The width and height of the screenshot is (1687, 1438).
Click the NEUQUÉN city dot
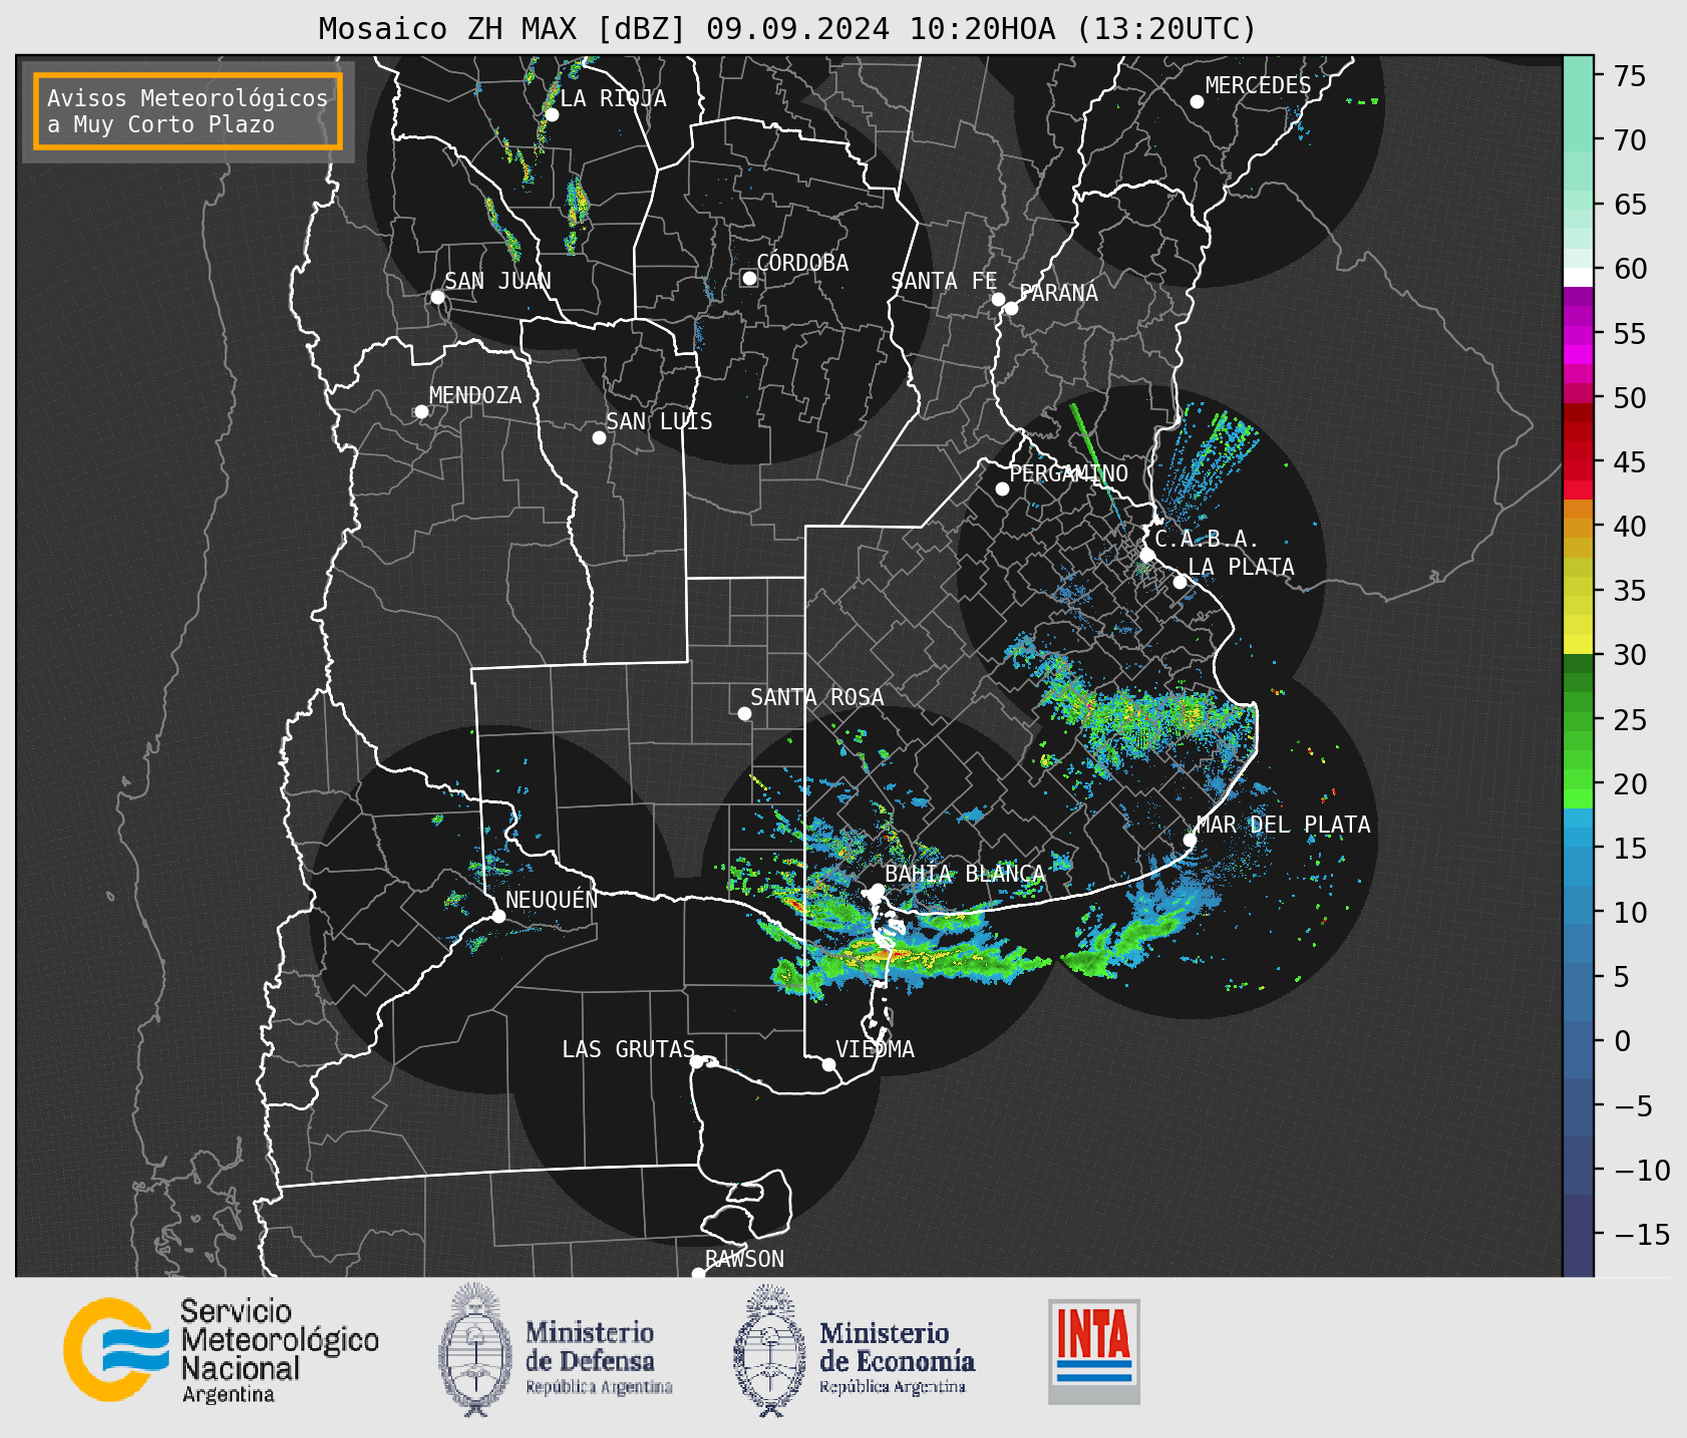pos(498,916)
